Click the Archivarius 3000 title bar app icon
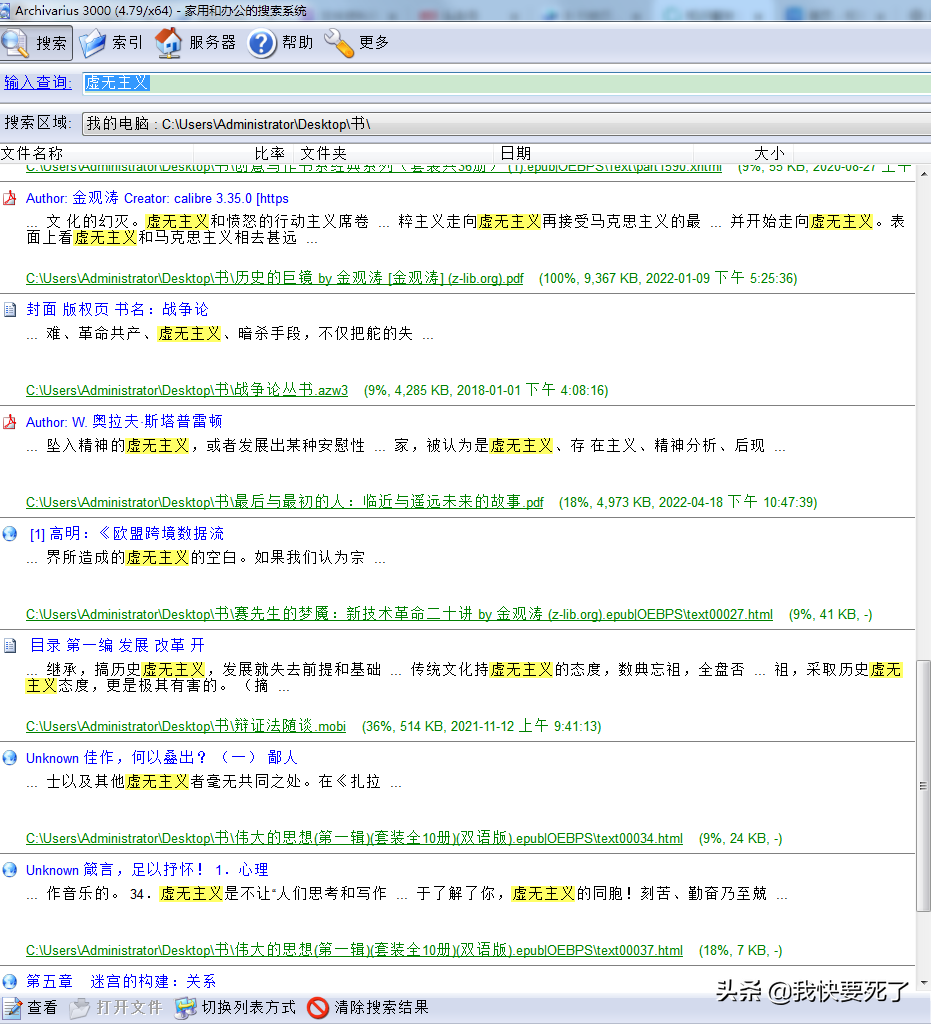The width and height of the screenshot is (931, 1024). [x=6, y=10]
